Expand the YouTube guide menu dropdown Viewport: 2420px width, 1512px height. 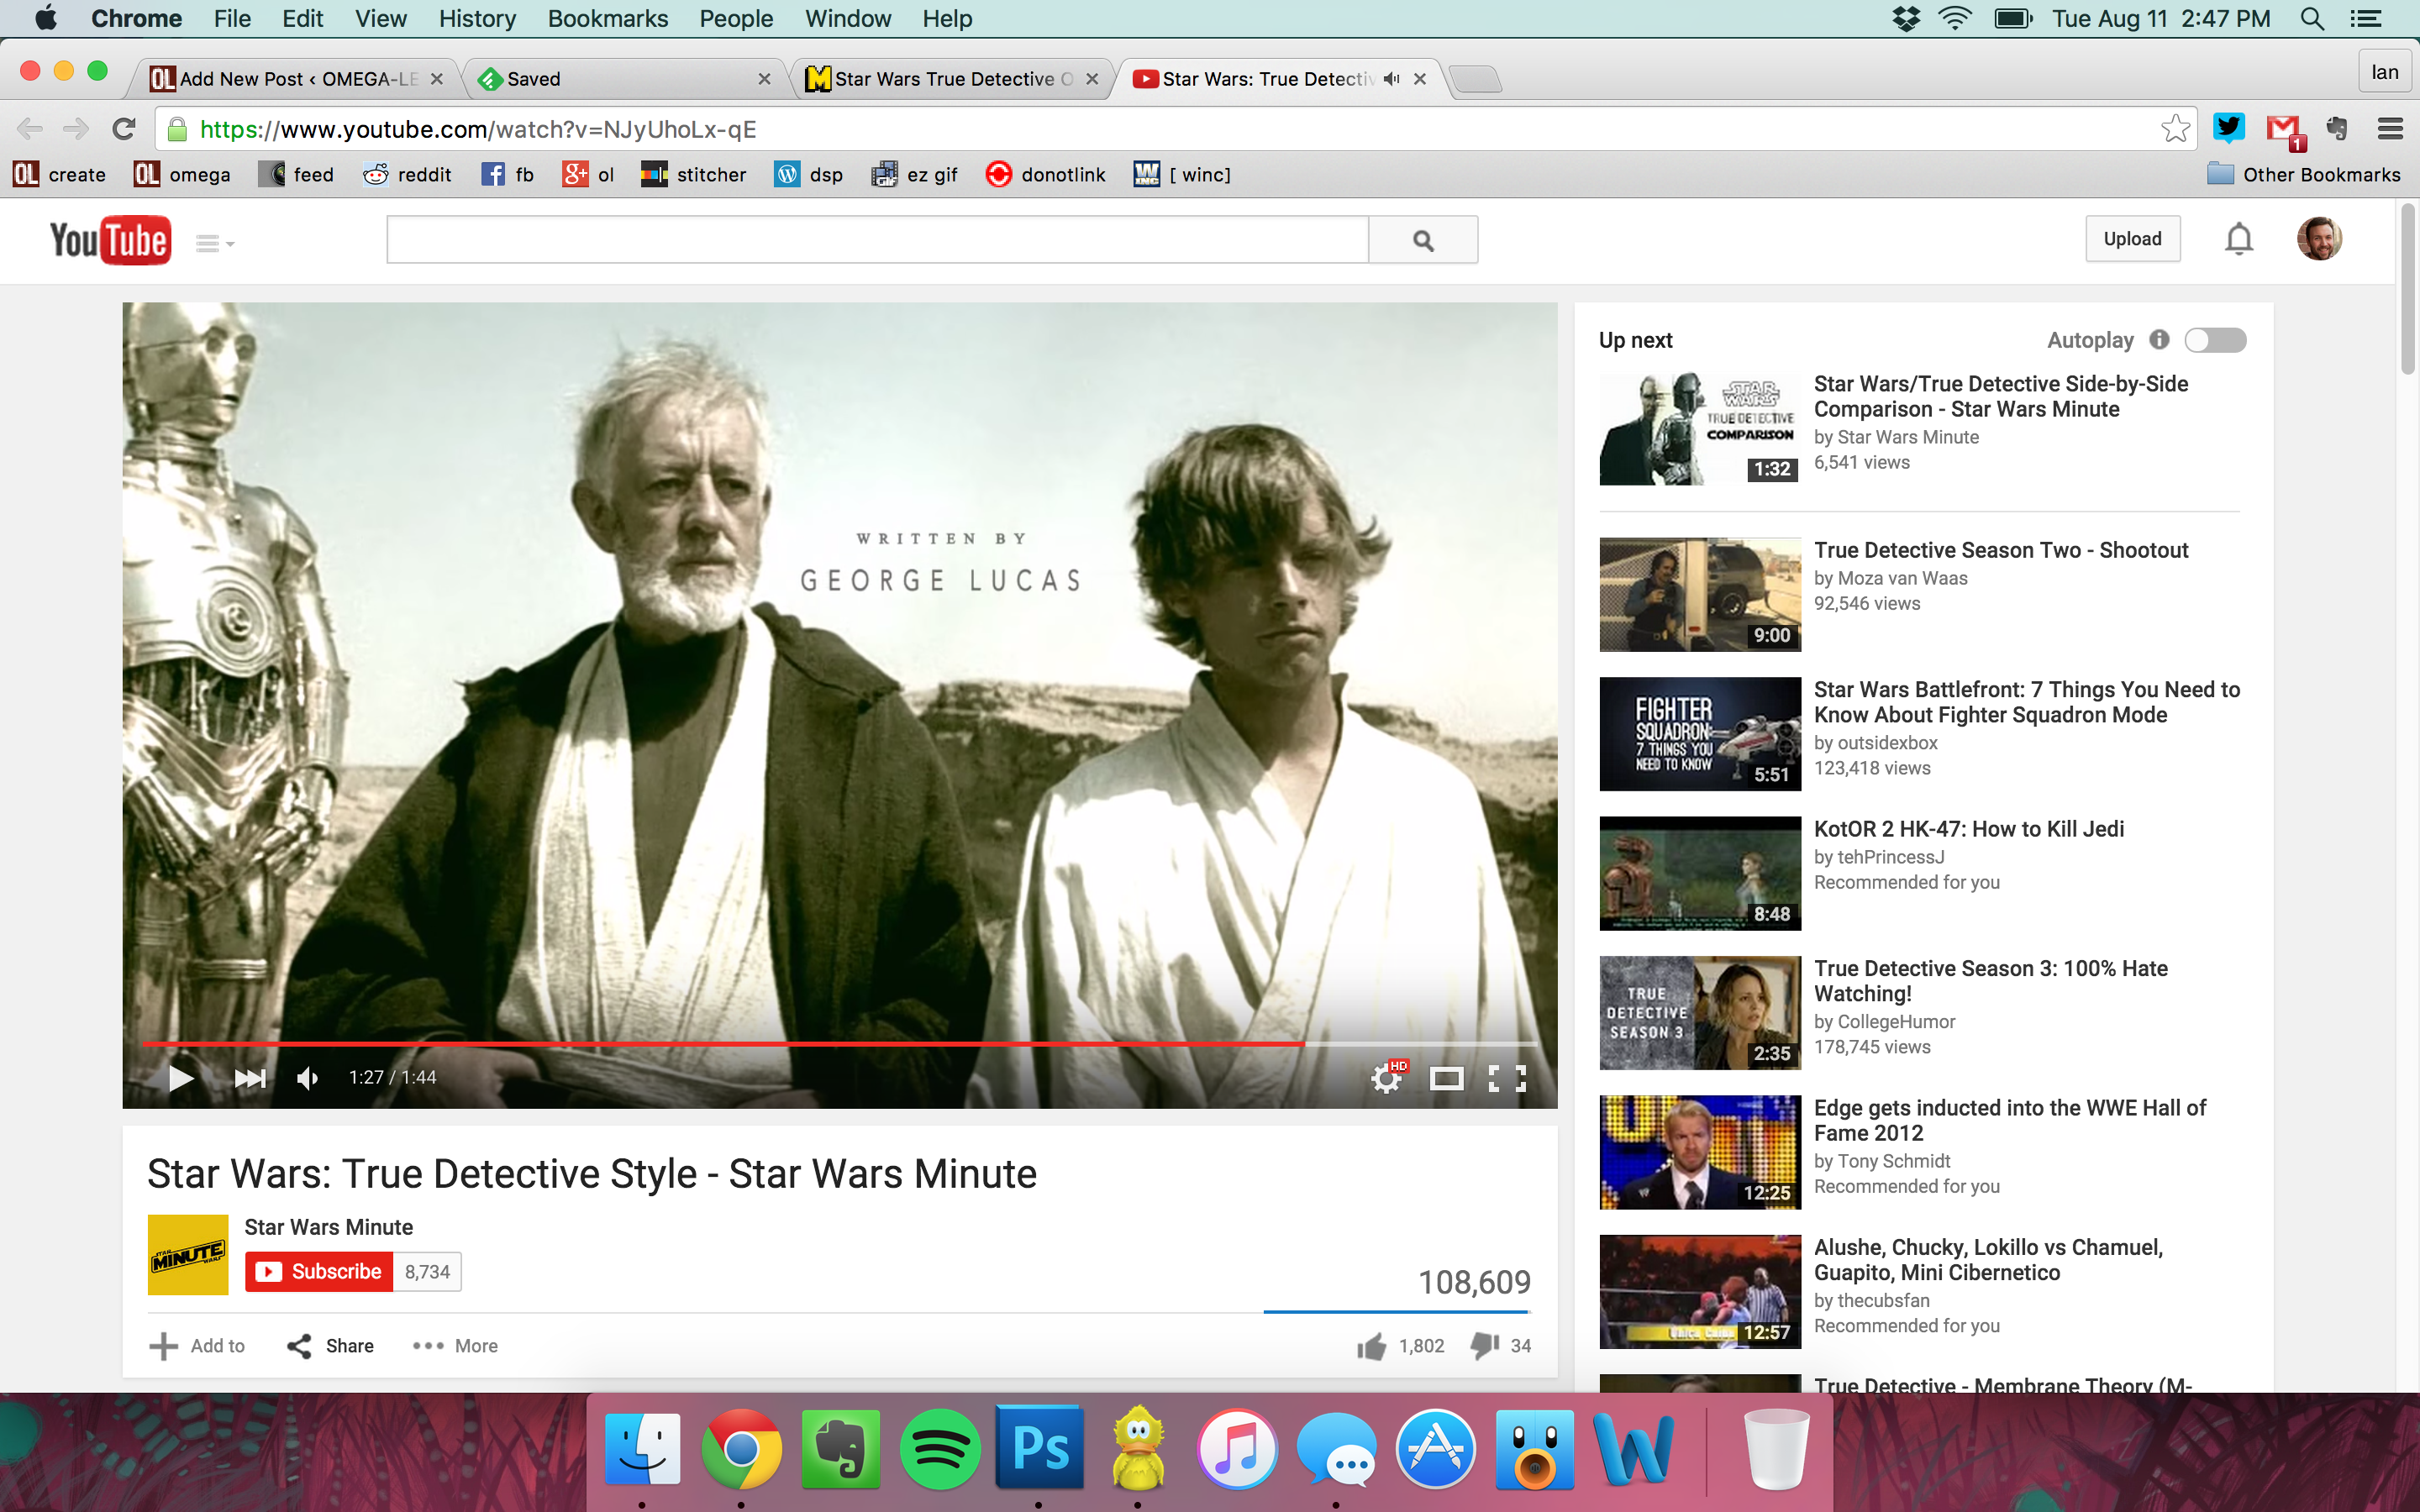(214, 243)
